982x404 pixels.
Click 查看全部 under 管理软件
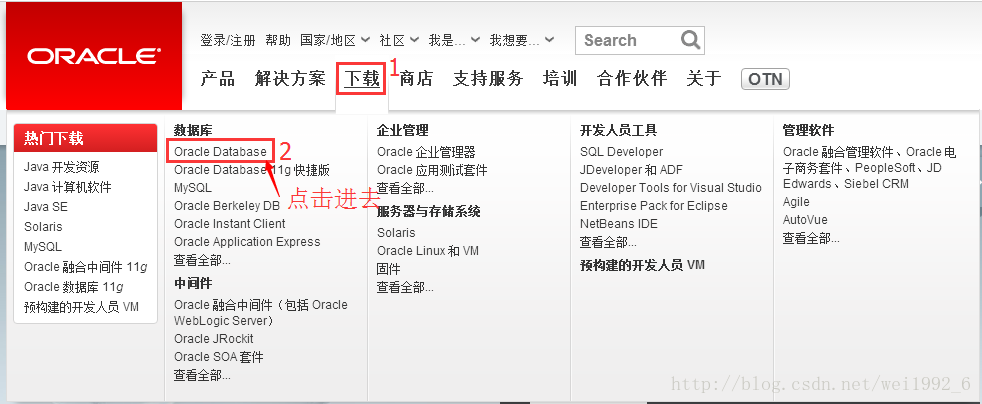pyautogui.click(x=811, y=238)
